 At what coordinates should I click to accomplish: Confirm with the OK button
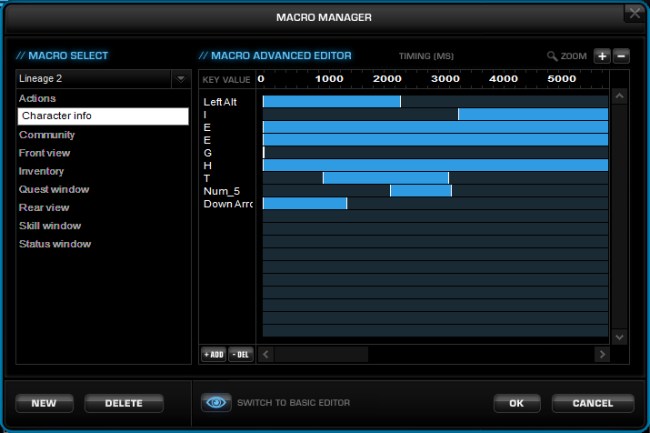click(x=517, y=403)
